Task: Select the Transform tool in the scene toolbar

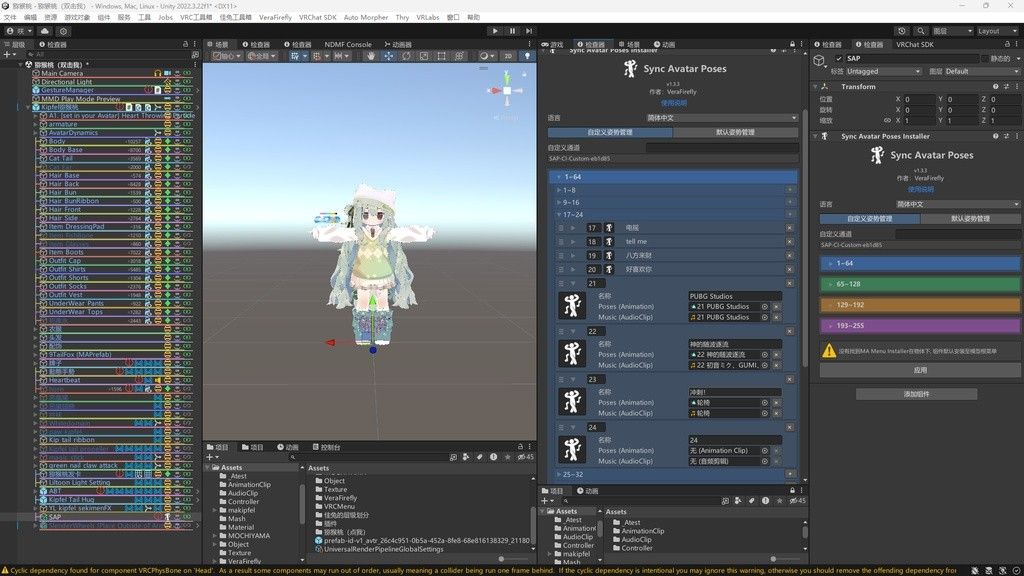Action: coord(459,56)
